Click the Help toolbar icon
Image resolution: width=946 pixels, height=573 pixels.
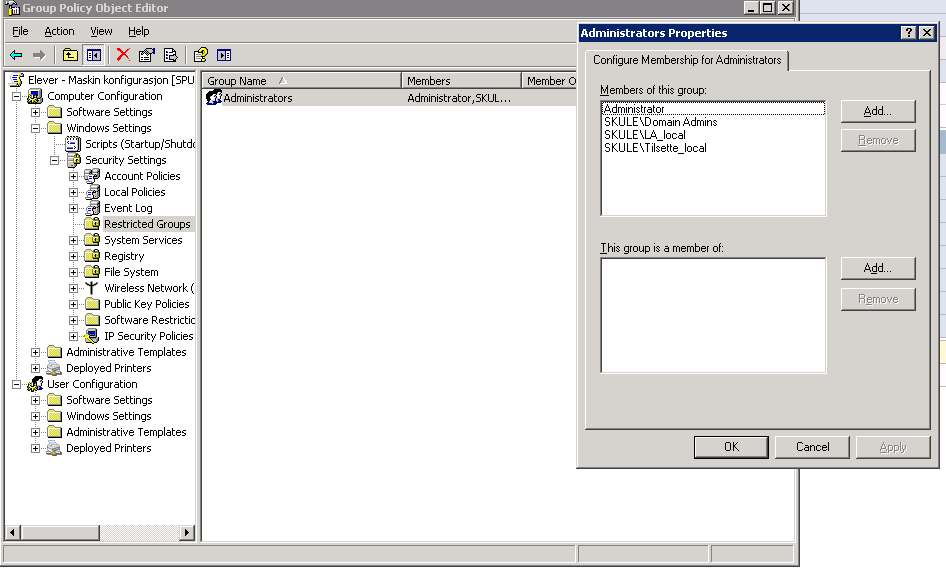point(200,55)
